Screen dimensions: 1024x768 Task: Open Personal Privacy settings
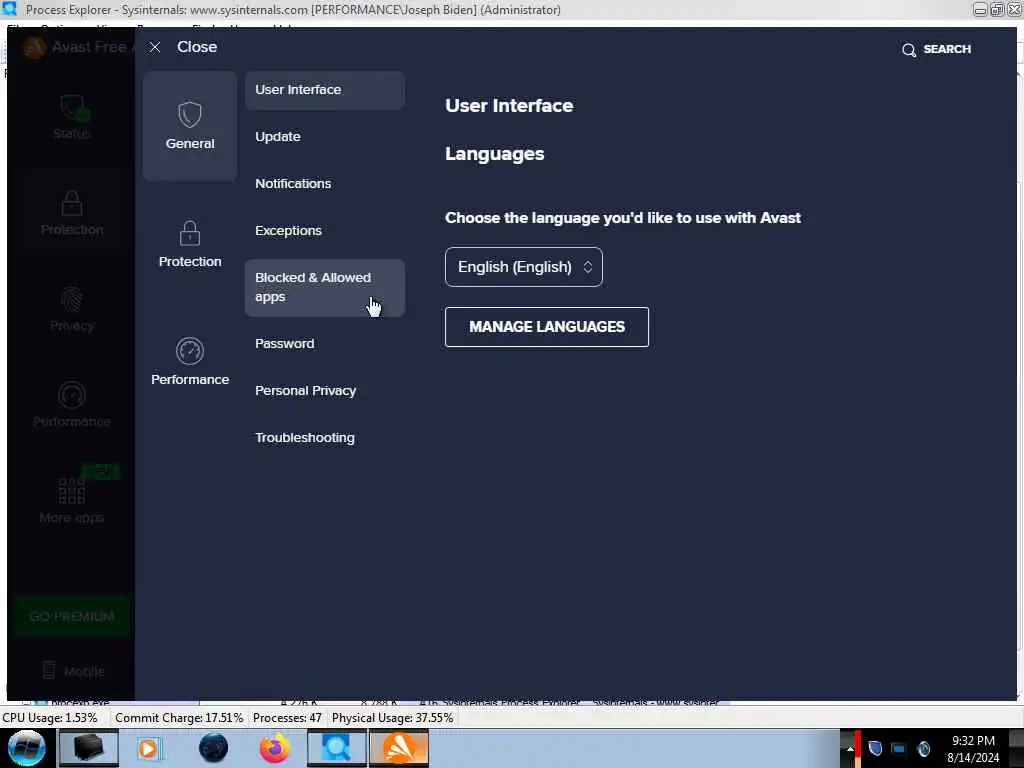(x=325, y=391)
